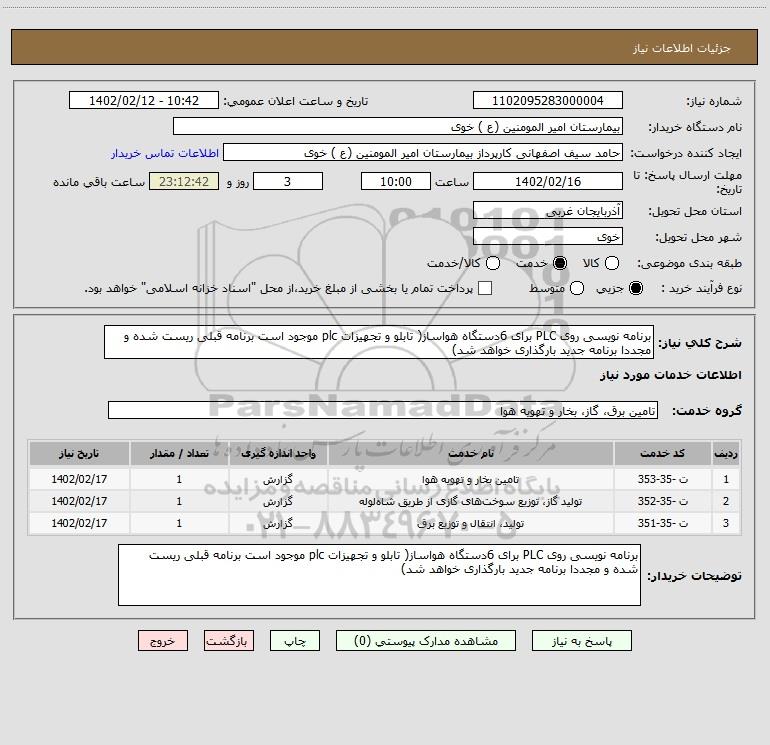Viewport: 770px width, 745px height.
Task: Click مشاهده مدارک پیوستی (0) button
Action: coord(426,641)
